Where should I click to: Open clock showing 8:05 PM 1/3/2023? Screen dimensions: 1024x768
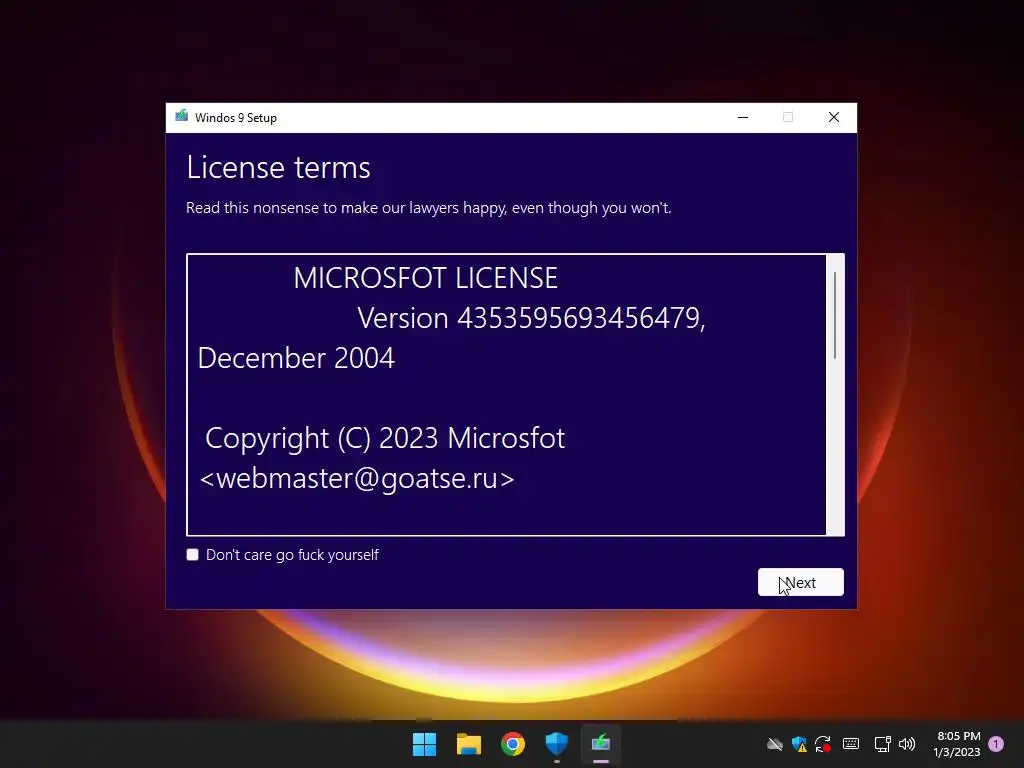coord(957,744)
